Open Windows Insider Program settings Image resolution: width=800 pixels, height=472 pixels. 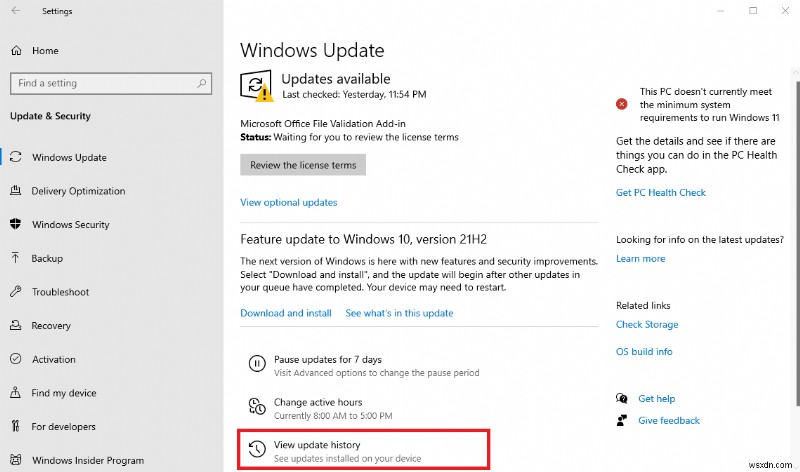(87, 460)
